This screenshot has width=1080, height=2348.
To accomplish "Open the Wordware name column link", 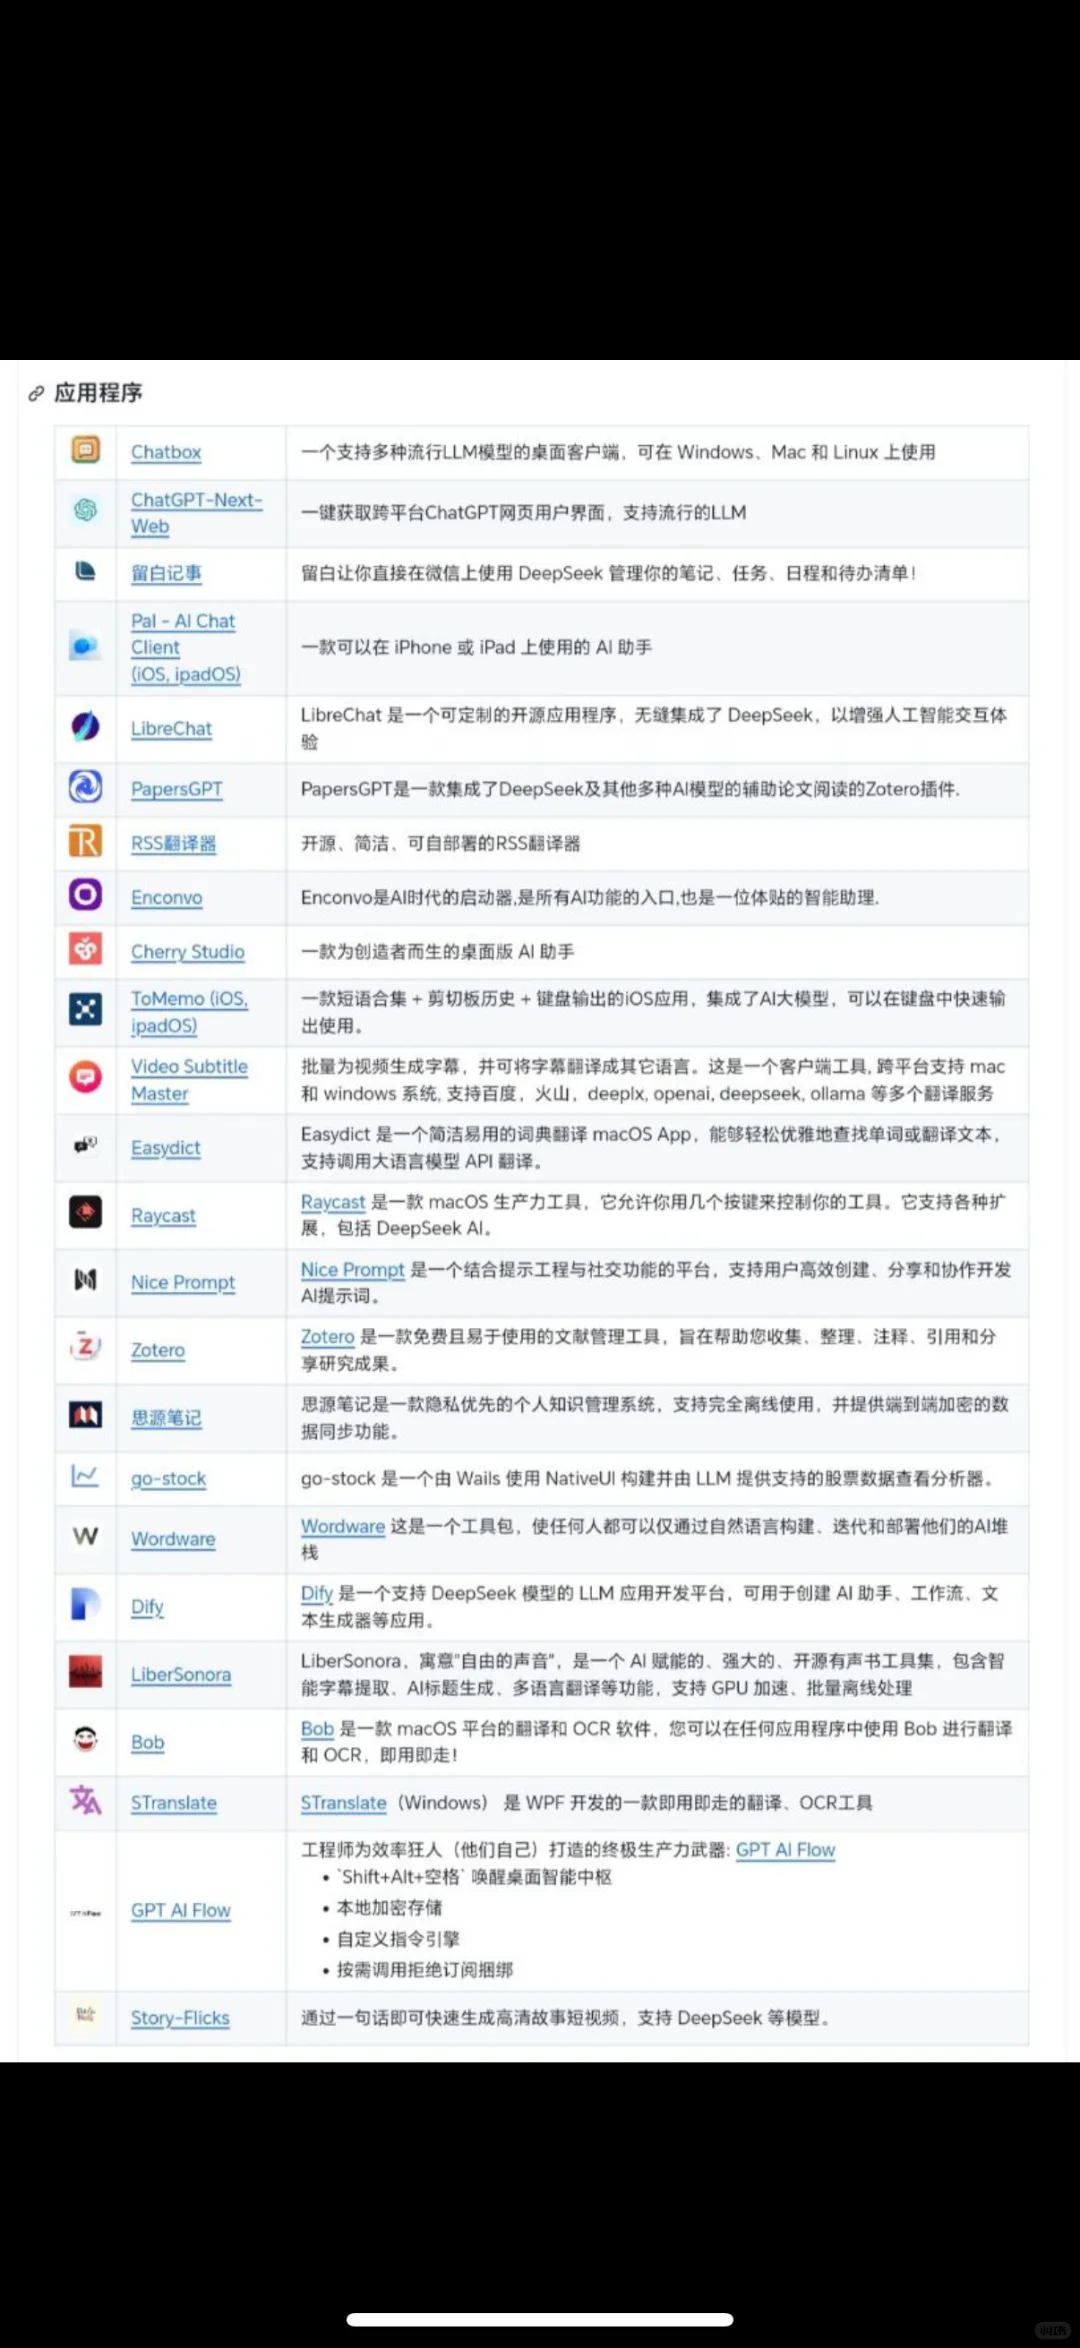I will [173, 1539].
